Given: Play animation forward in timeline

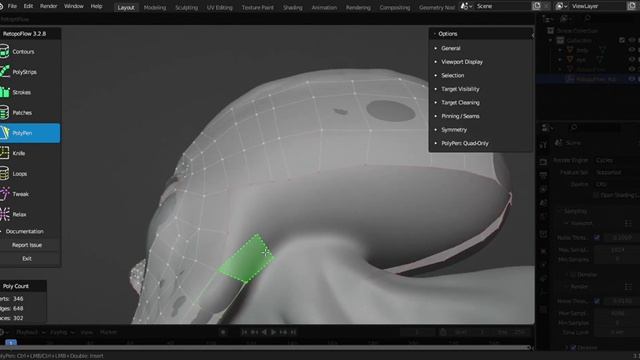Looking at the screenshot, I should coord(273,332).
